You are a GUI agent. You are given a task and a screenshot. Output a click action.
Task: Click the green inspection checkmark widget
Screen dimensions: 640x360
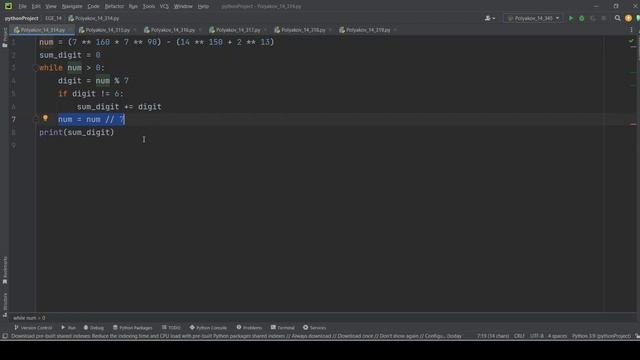click(x=631, y=41)
